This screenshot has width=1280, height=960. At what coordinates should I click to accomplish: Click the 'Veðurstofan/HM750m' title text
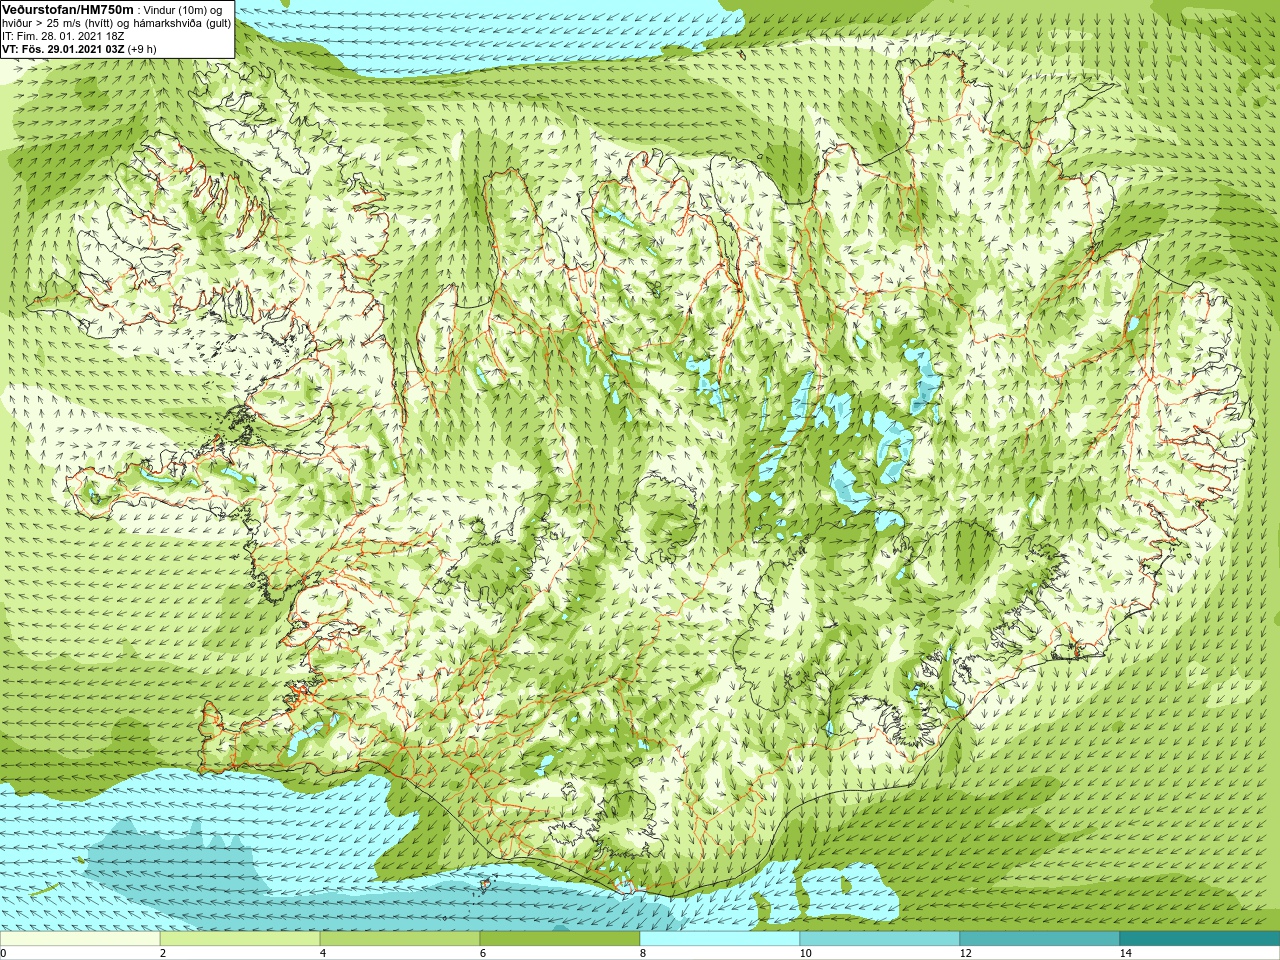[67, 9]
